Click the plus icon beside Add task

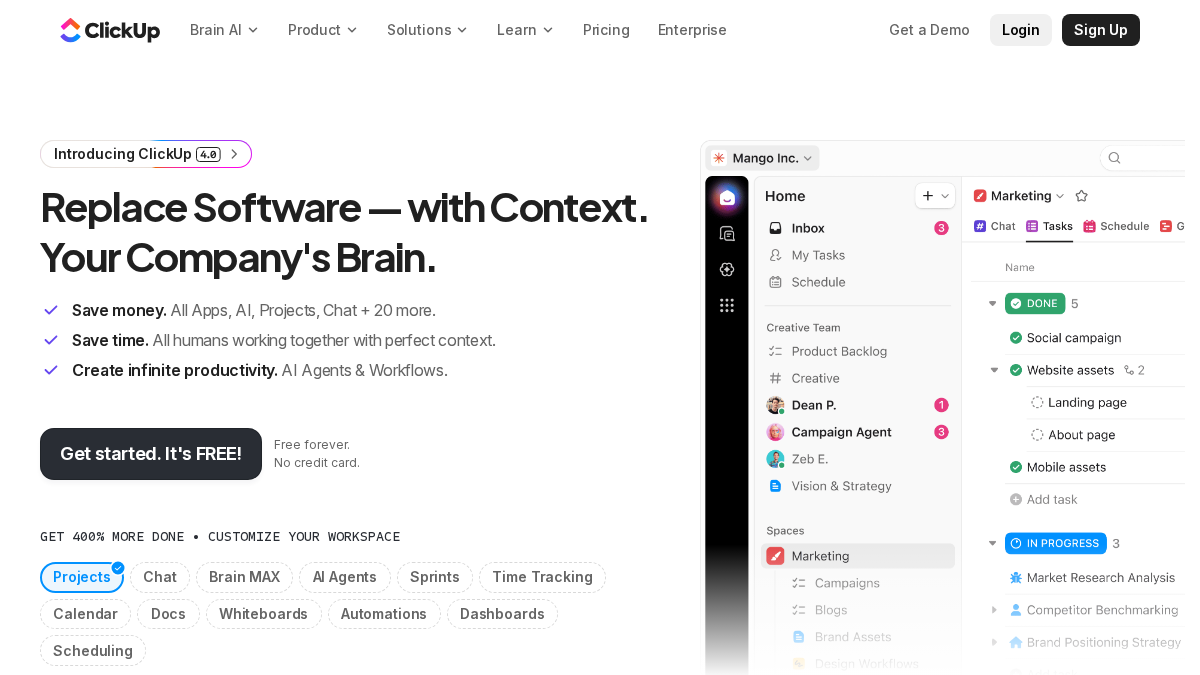point(1016,499)
